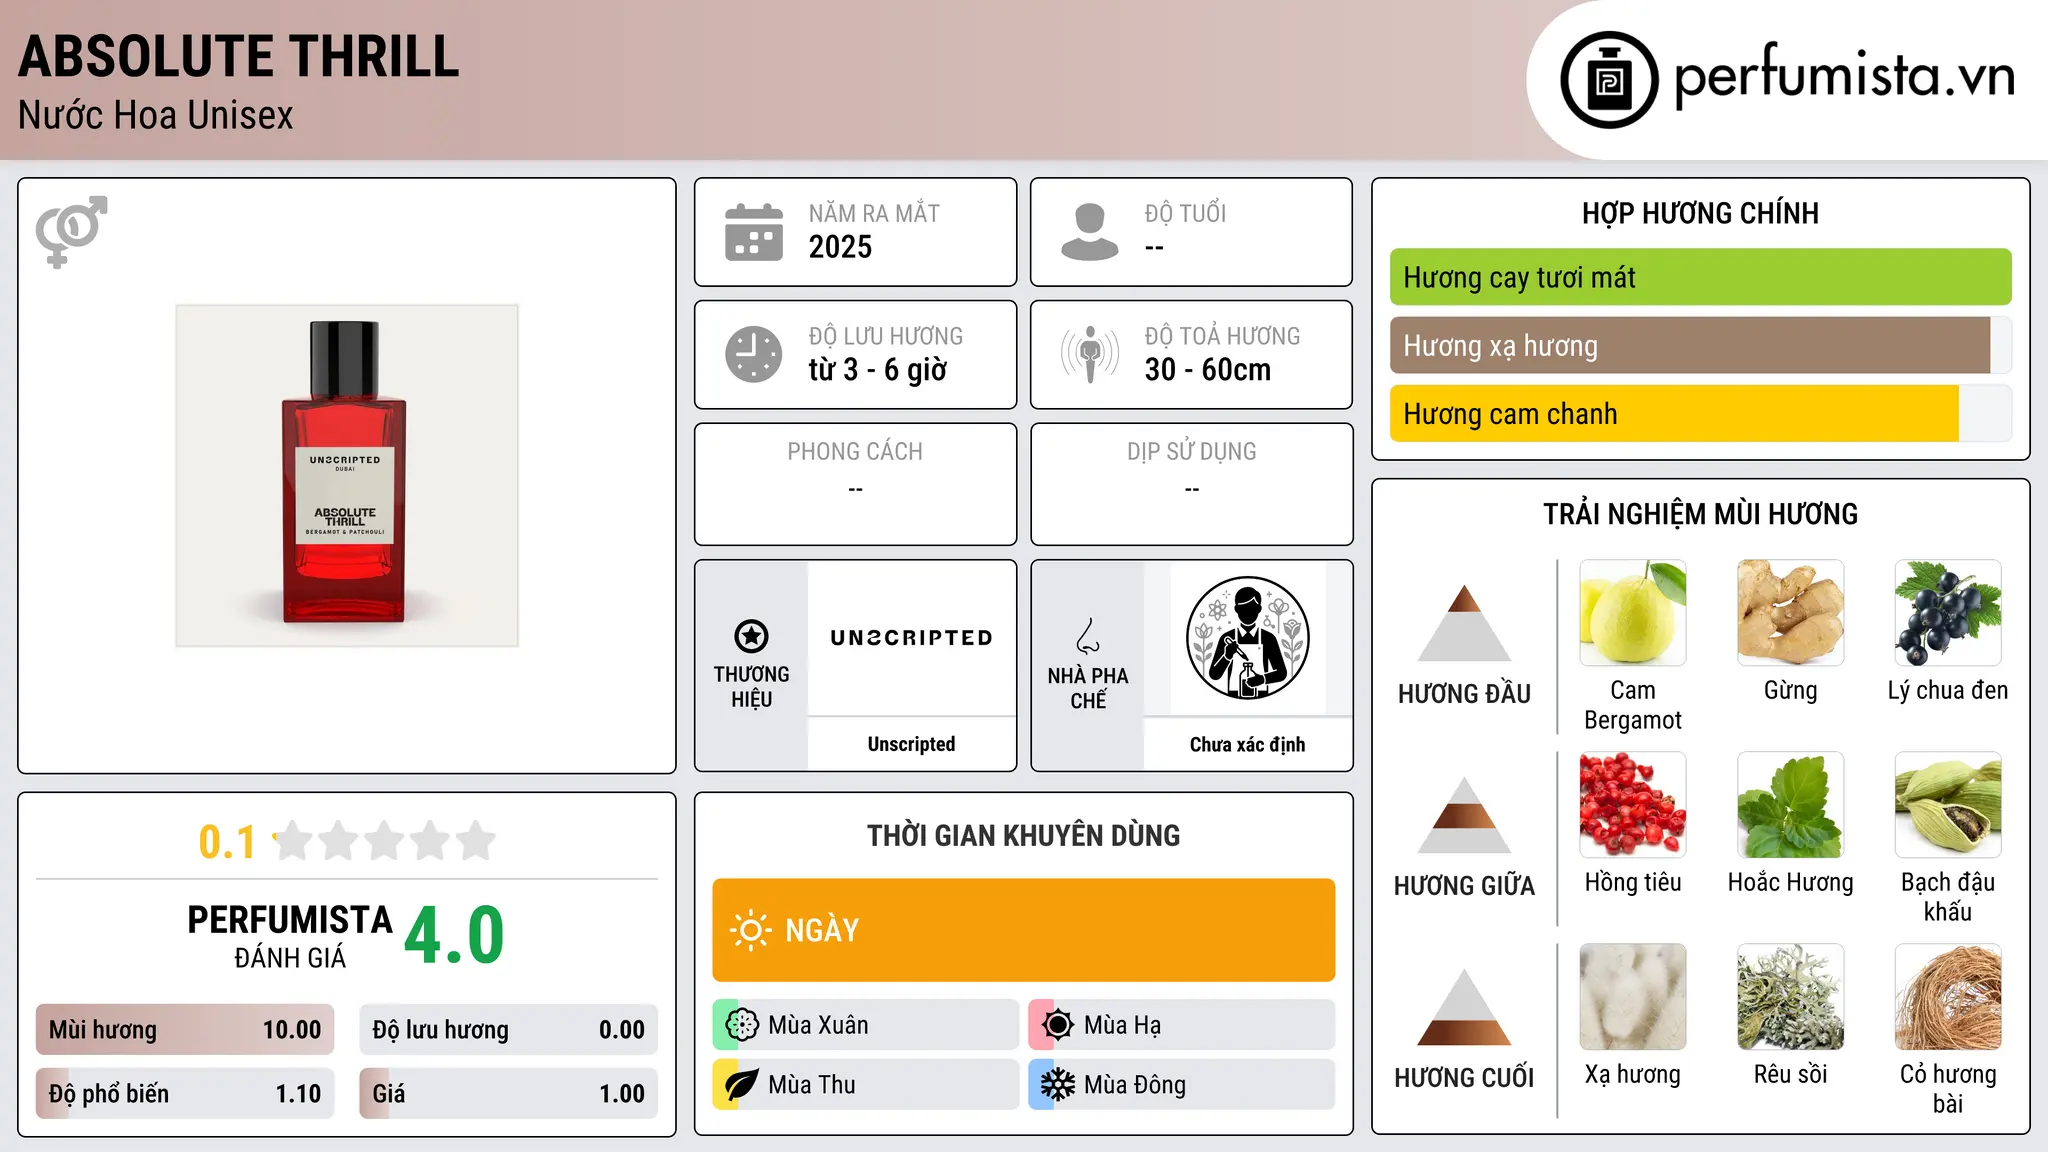Open the Gừng ginger note image

coord(1791,613)
